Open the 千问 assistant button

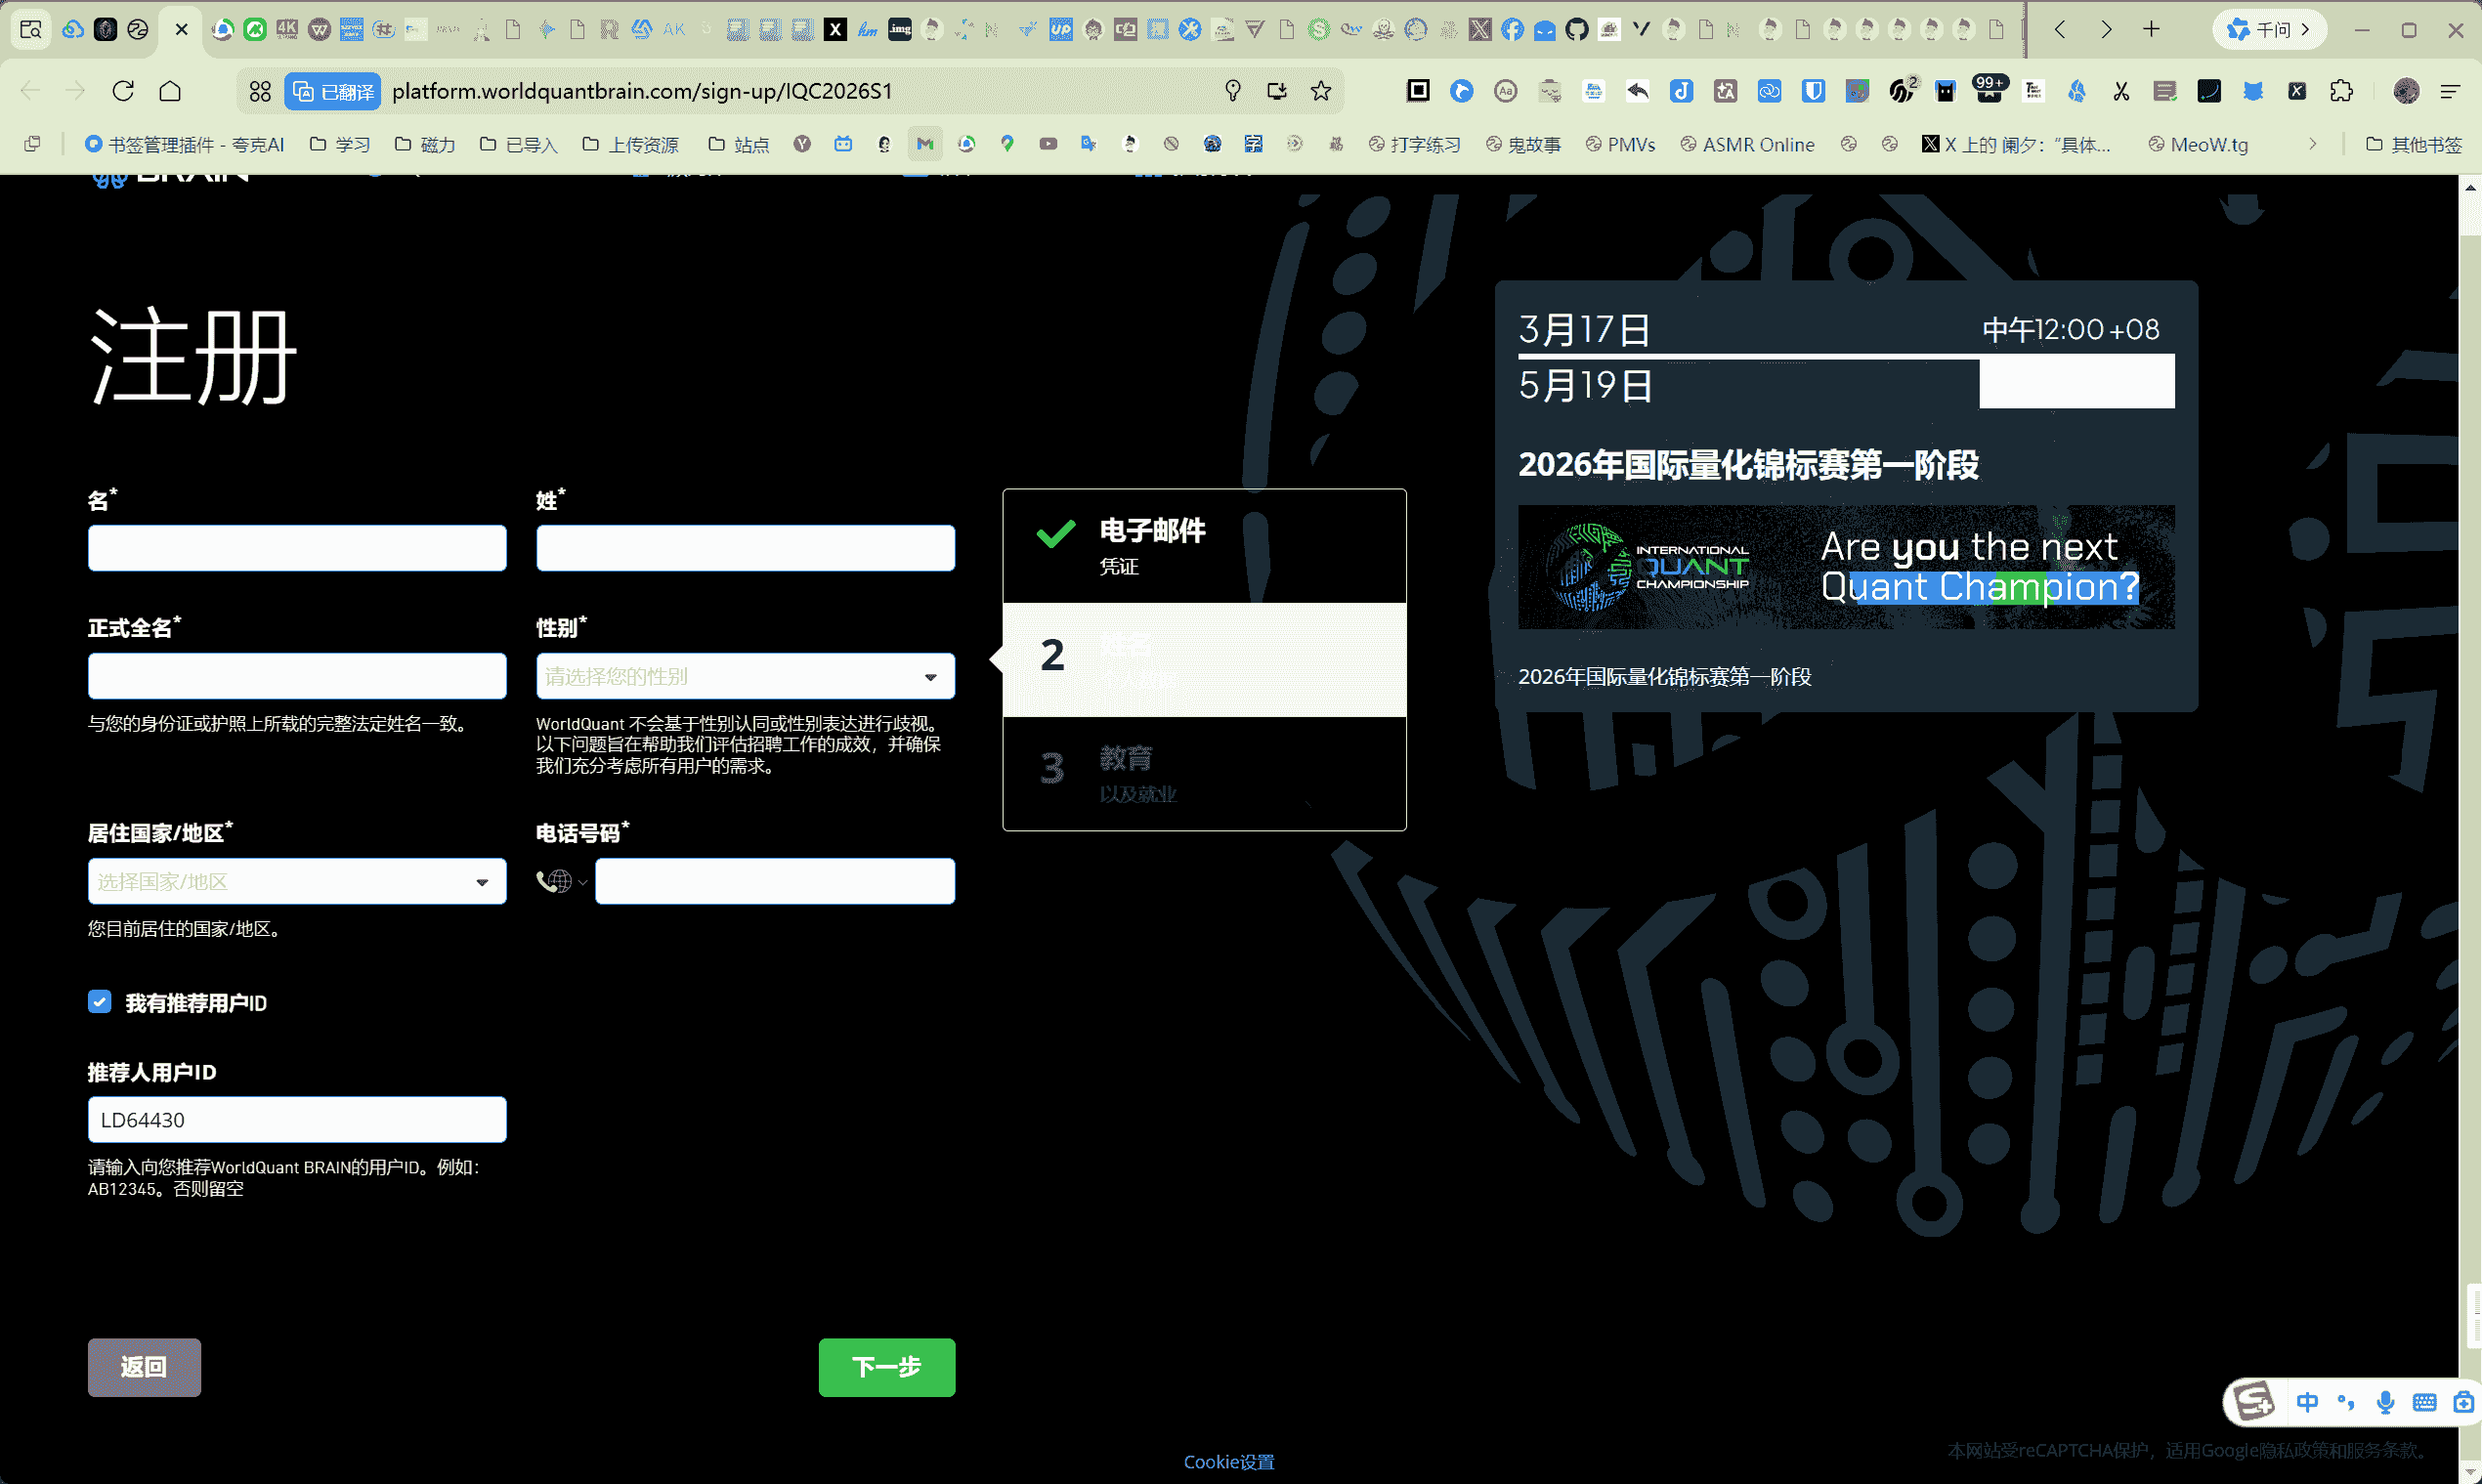(x=2270, y=29)
